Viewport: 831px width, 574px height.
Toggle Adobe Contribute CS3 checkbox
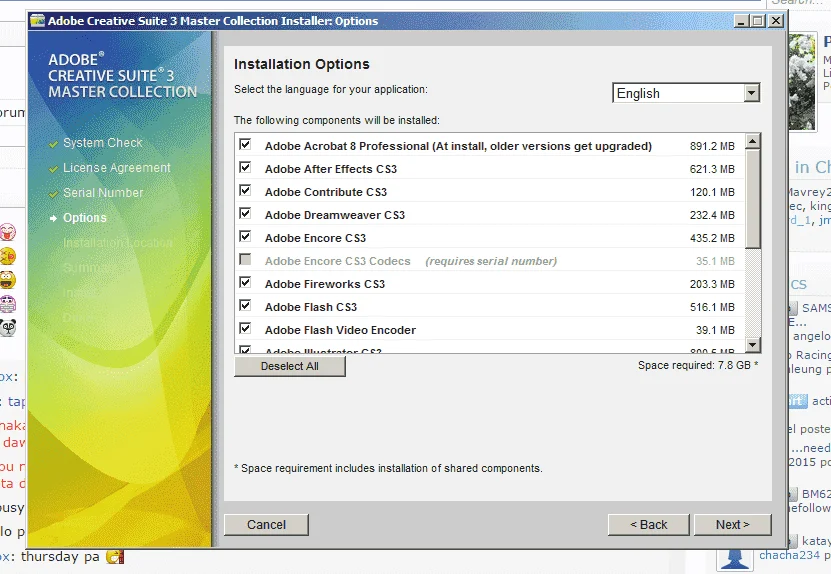[x=245, y=190]
